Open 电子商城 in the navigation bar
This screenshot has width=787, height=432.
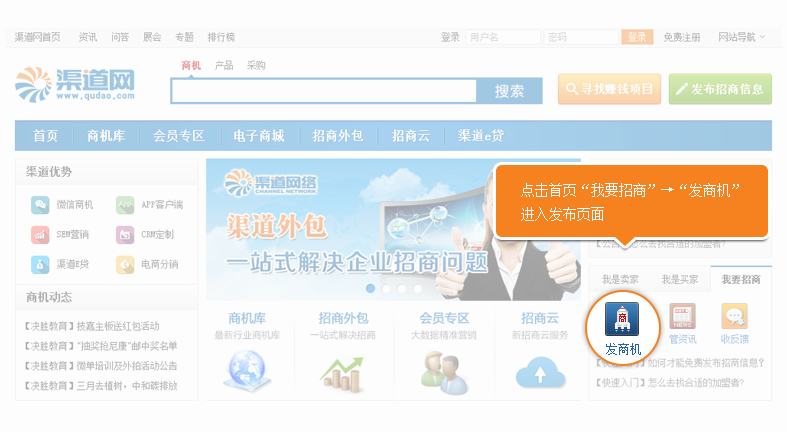click(x=259, y=135)
